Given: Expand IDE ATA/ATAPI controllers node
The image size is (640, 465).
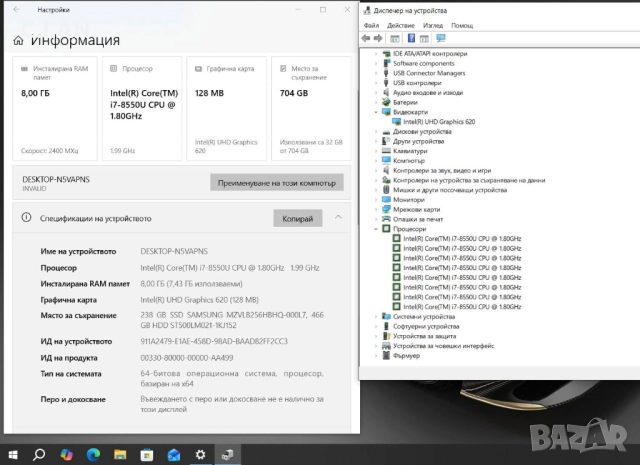Looking at the screenshot, I should [x=376, y=53].
